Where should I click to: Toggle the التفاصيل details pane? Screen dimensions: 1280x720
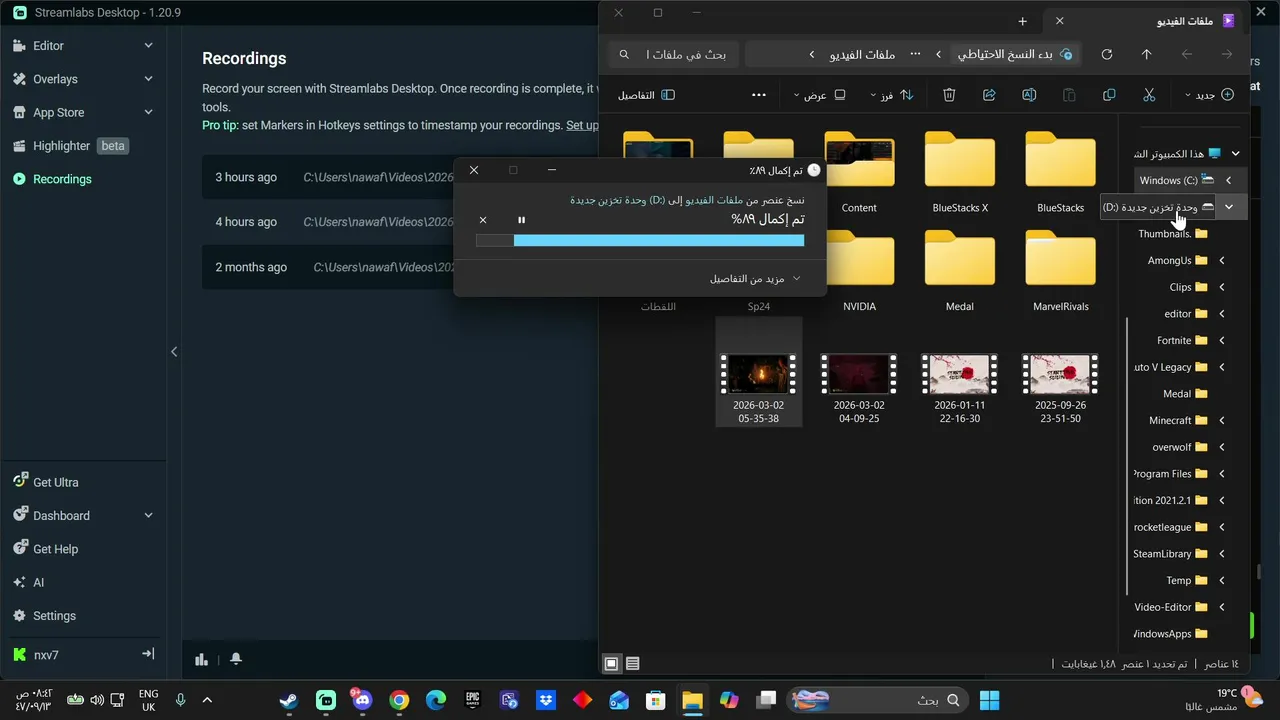tap(647, 95)
